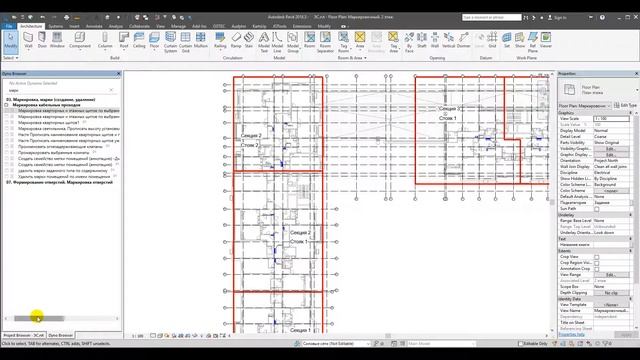Click the Sign In button
This screenshot has height=360, width=640.
557,18
